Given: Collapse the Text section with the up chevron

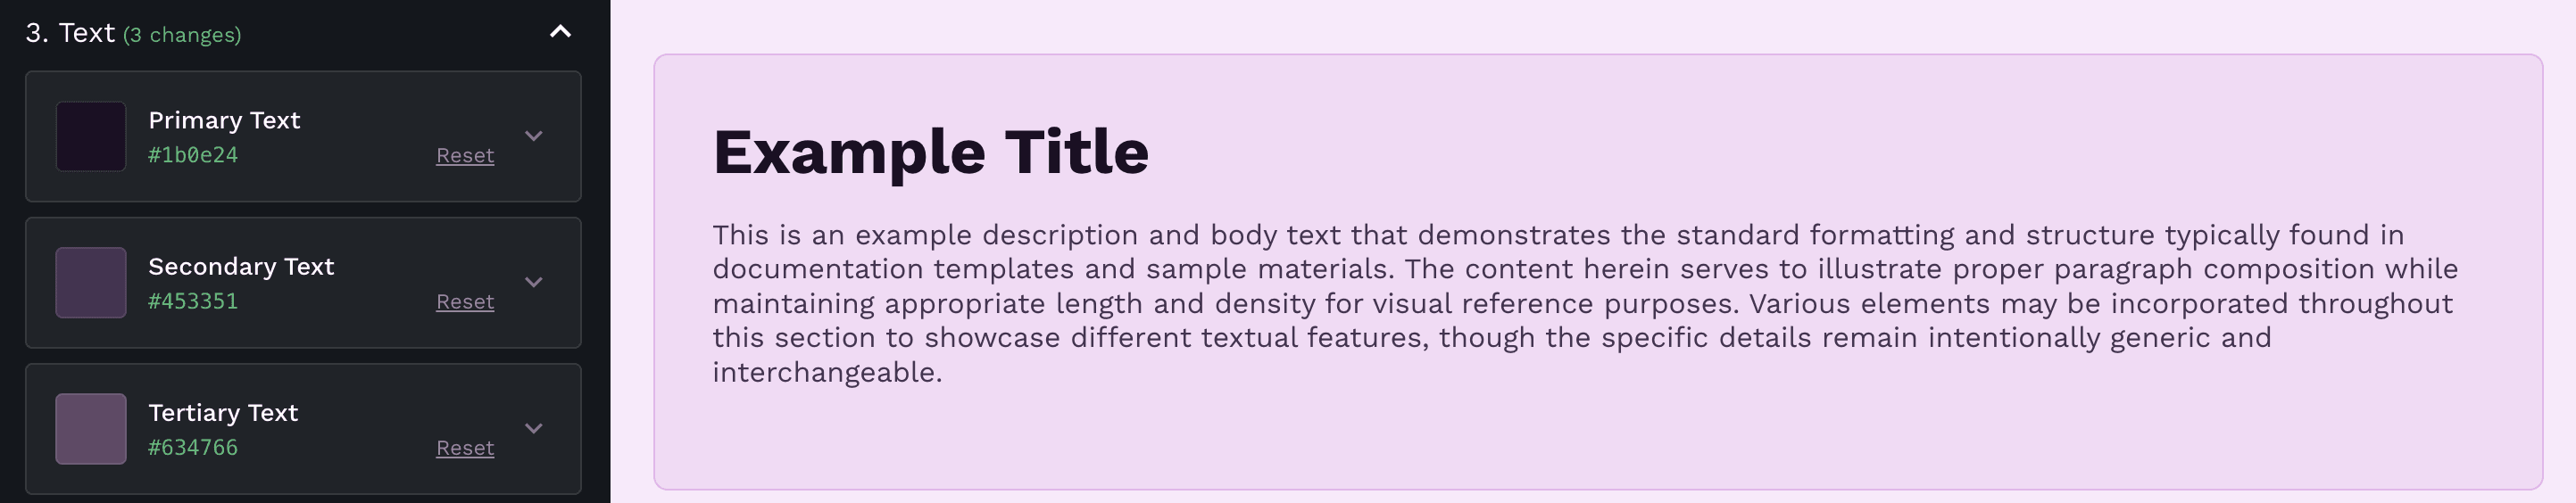Looking at the screenshot, I should point(560,32).
